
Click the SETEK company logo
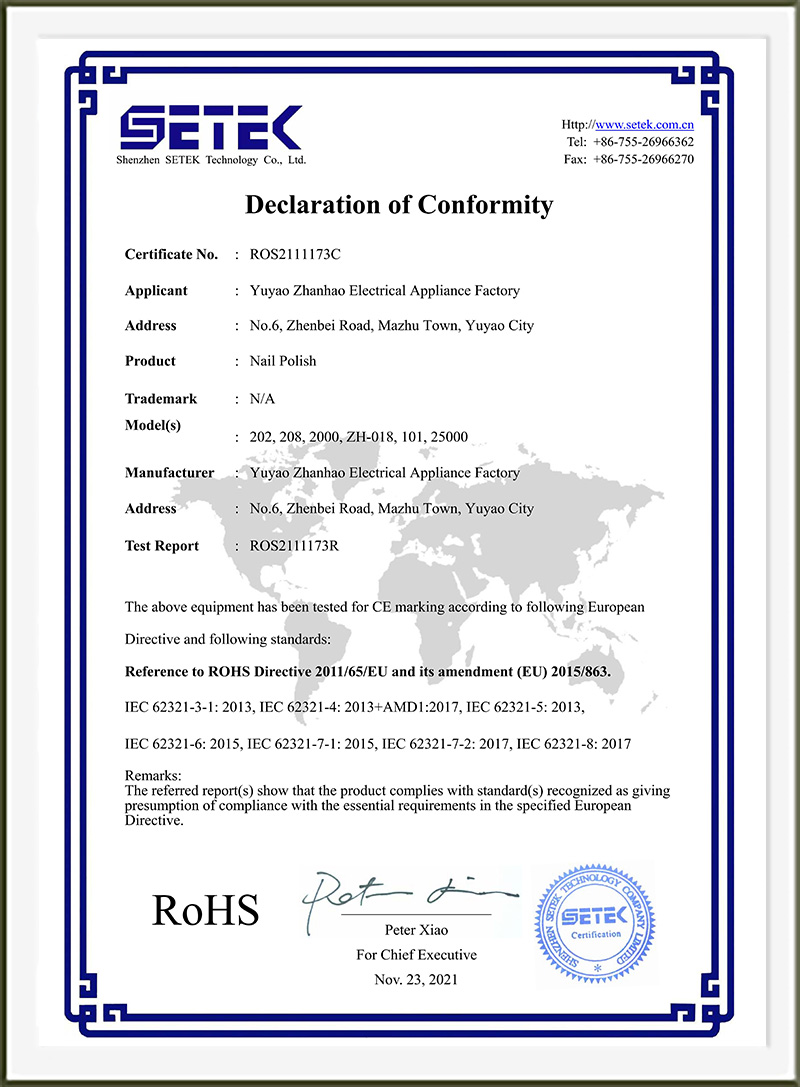[211, 128]
